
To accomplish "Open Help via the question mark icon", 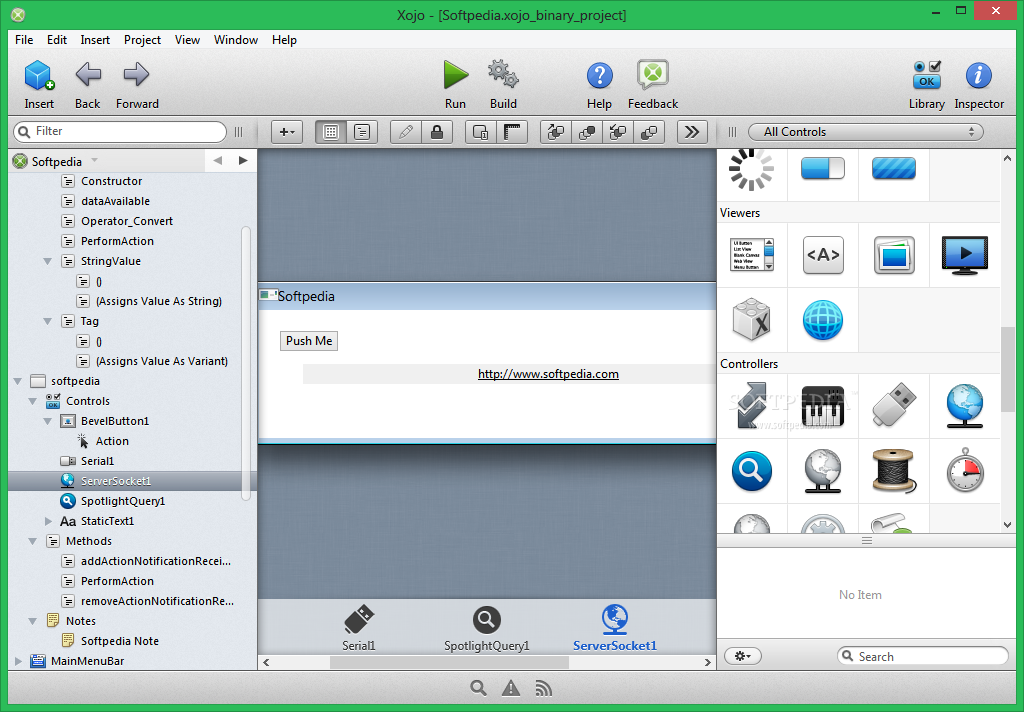I will (x=599, y=76).
